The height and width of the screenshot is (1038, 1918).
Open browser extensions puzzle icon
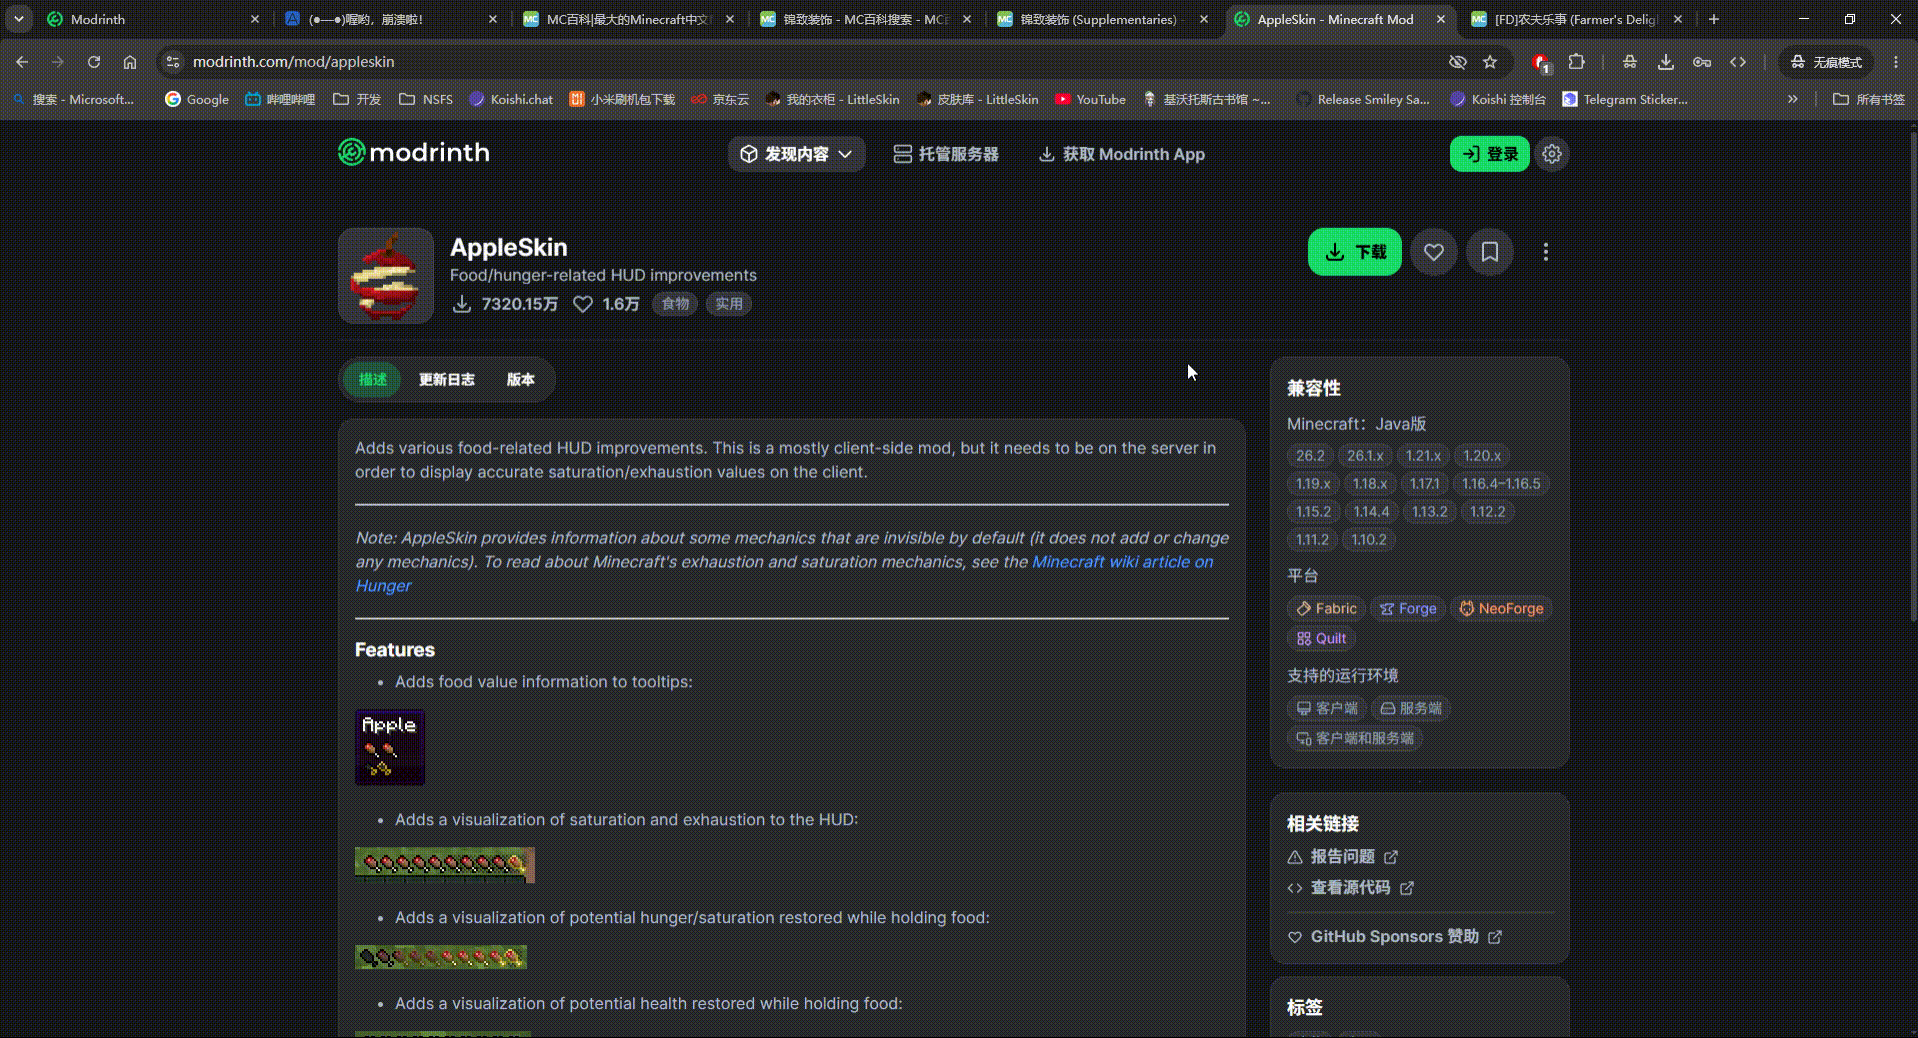[x=1577, y=62]
